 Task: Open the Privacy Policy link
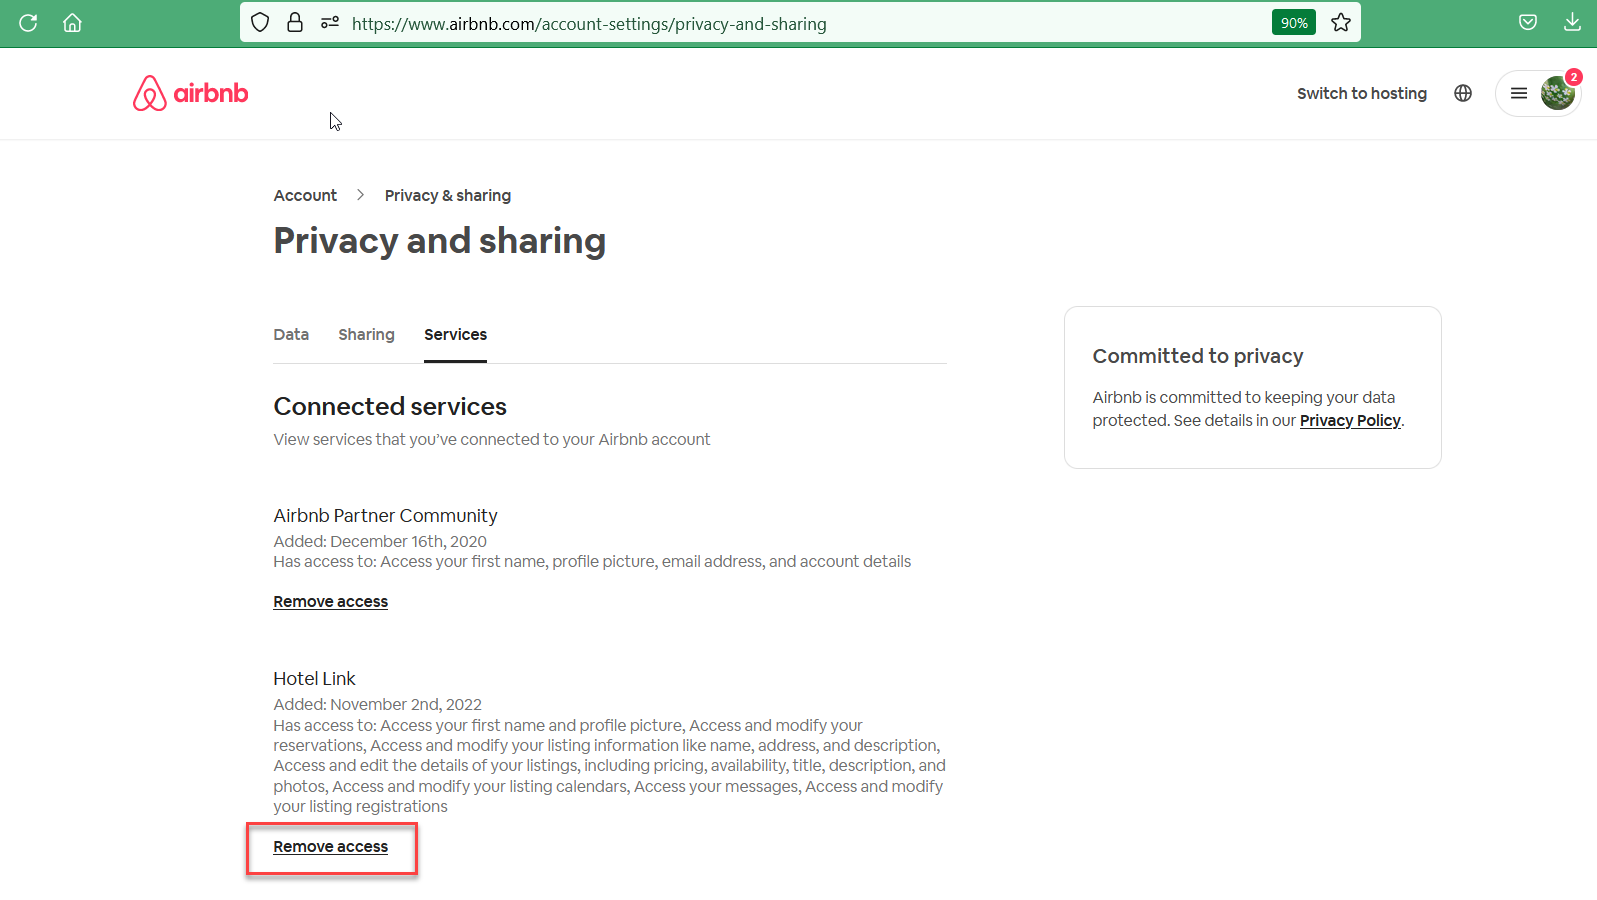point(1350,420)
